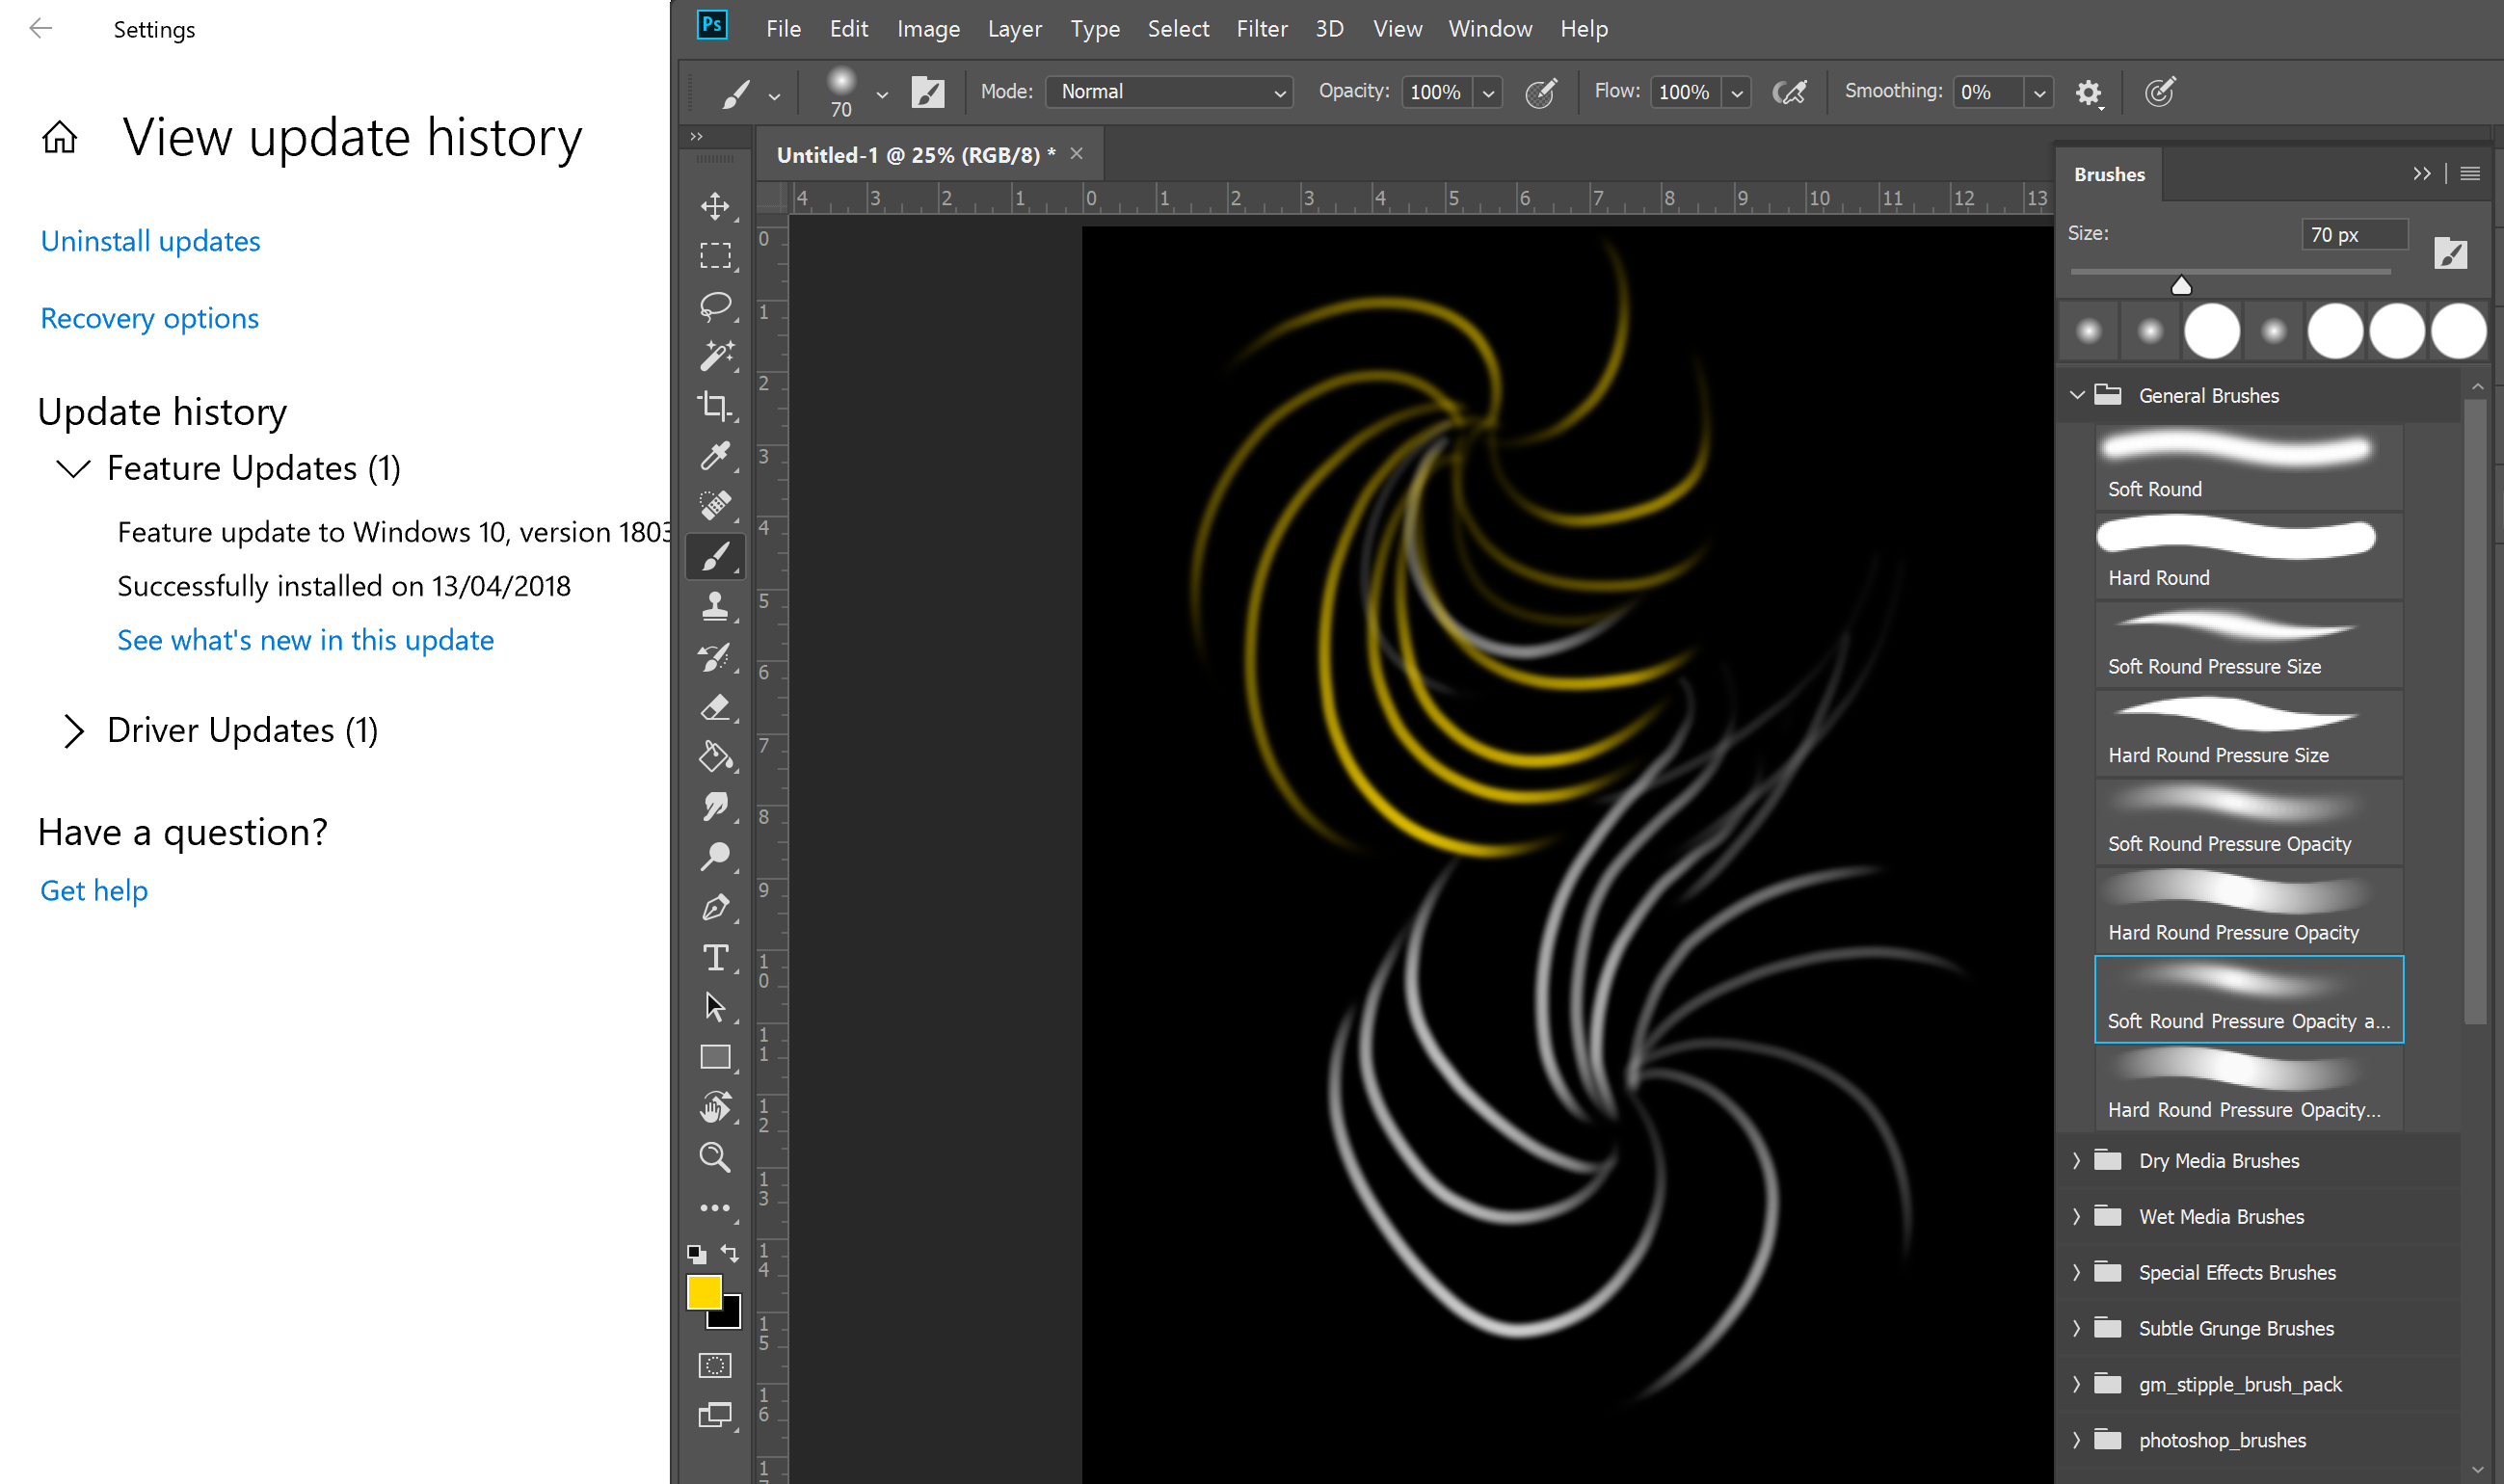This screenshot has width=2504, height=1484.
Task: Click the brush Size slider handle
Action: [x=2181, y=286]
